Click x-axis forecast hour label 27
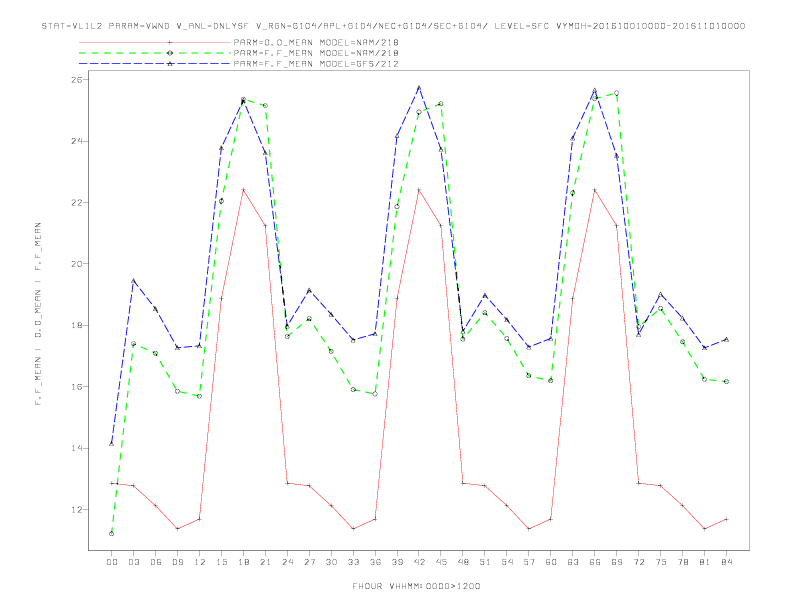This screenshot has height=612, width=792. 309,562
